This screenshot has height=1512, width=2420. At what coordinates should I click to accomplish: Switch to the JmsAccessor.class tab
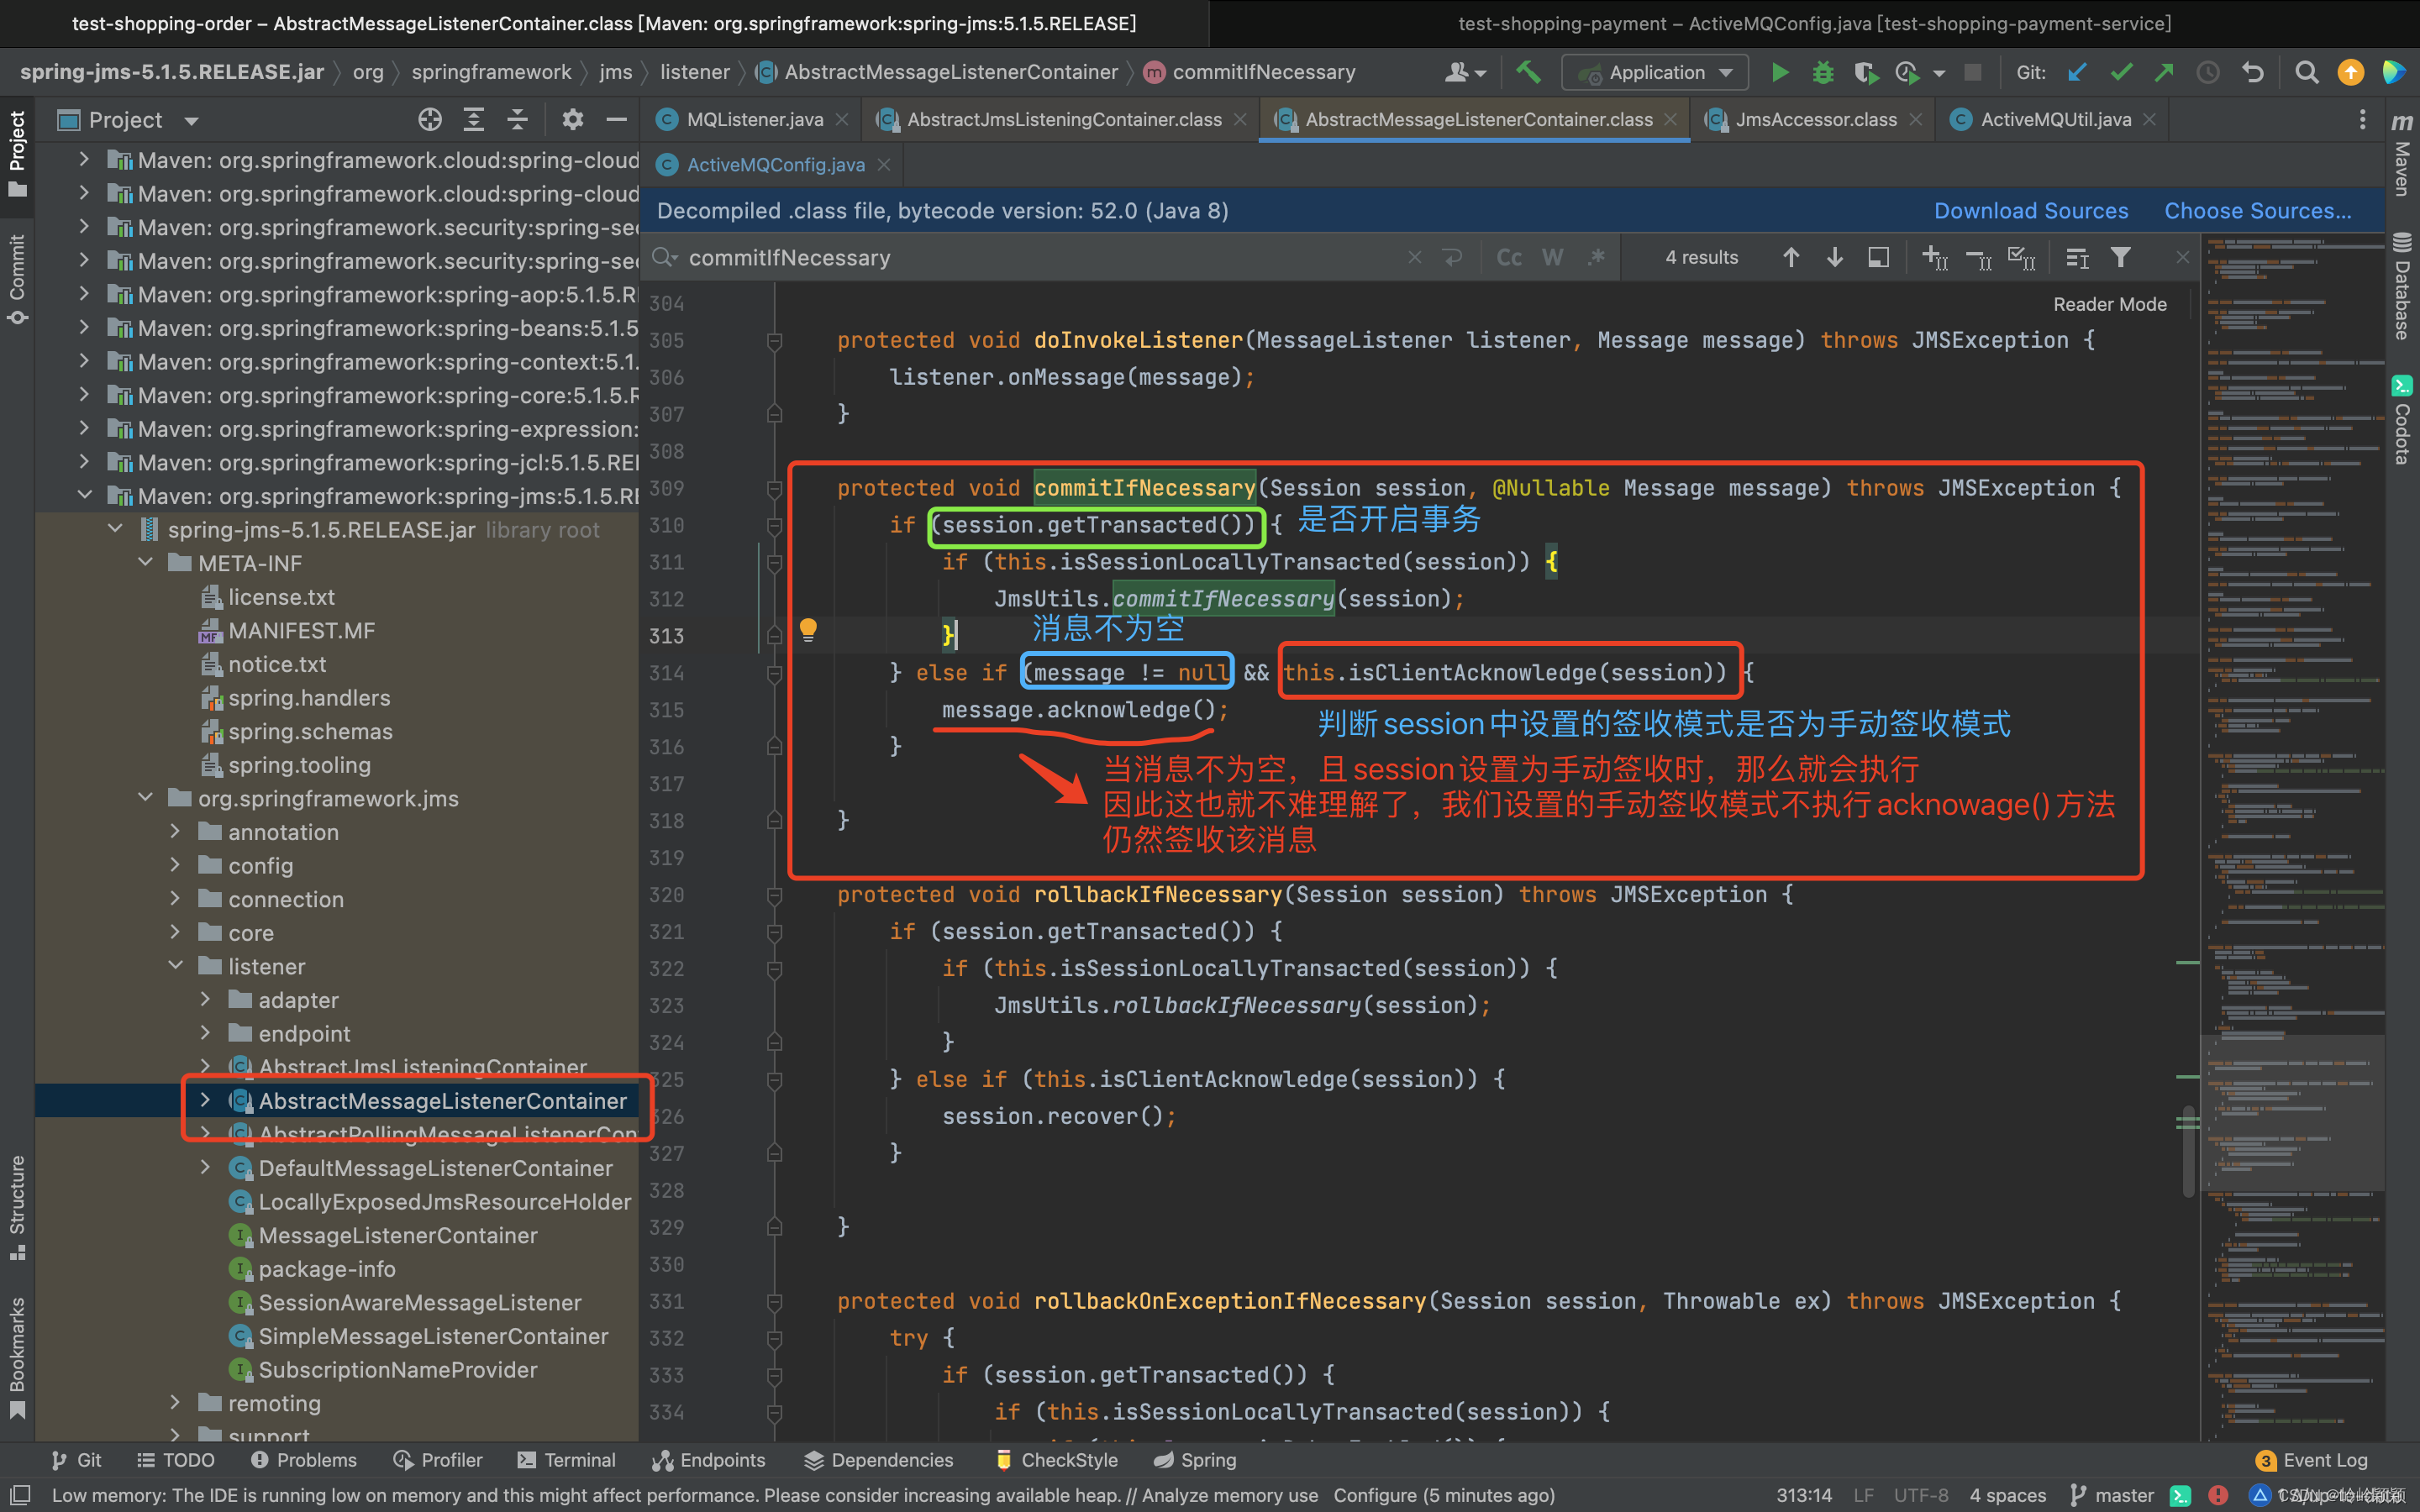1815,120
